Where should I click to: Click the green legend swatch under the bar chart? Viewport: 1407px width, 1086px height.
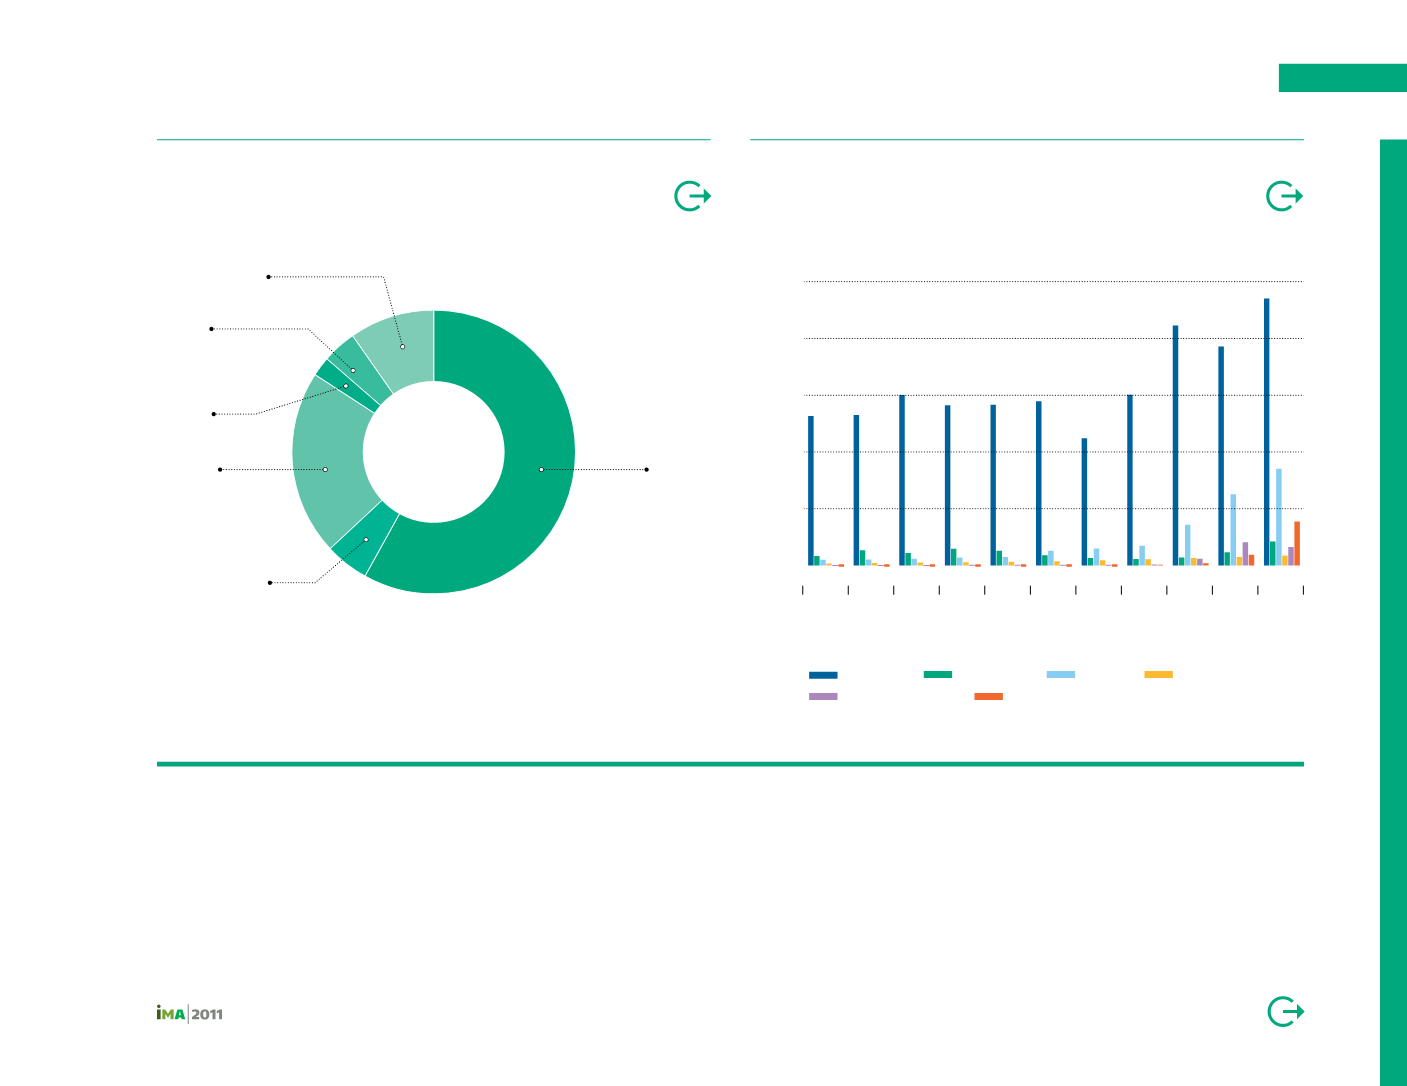[x=937, y=675]
